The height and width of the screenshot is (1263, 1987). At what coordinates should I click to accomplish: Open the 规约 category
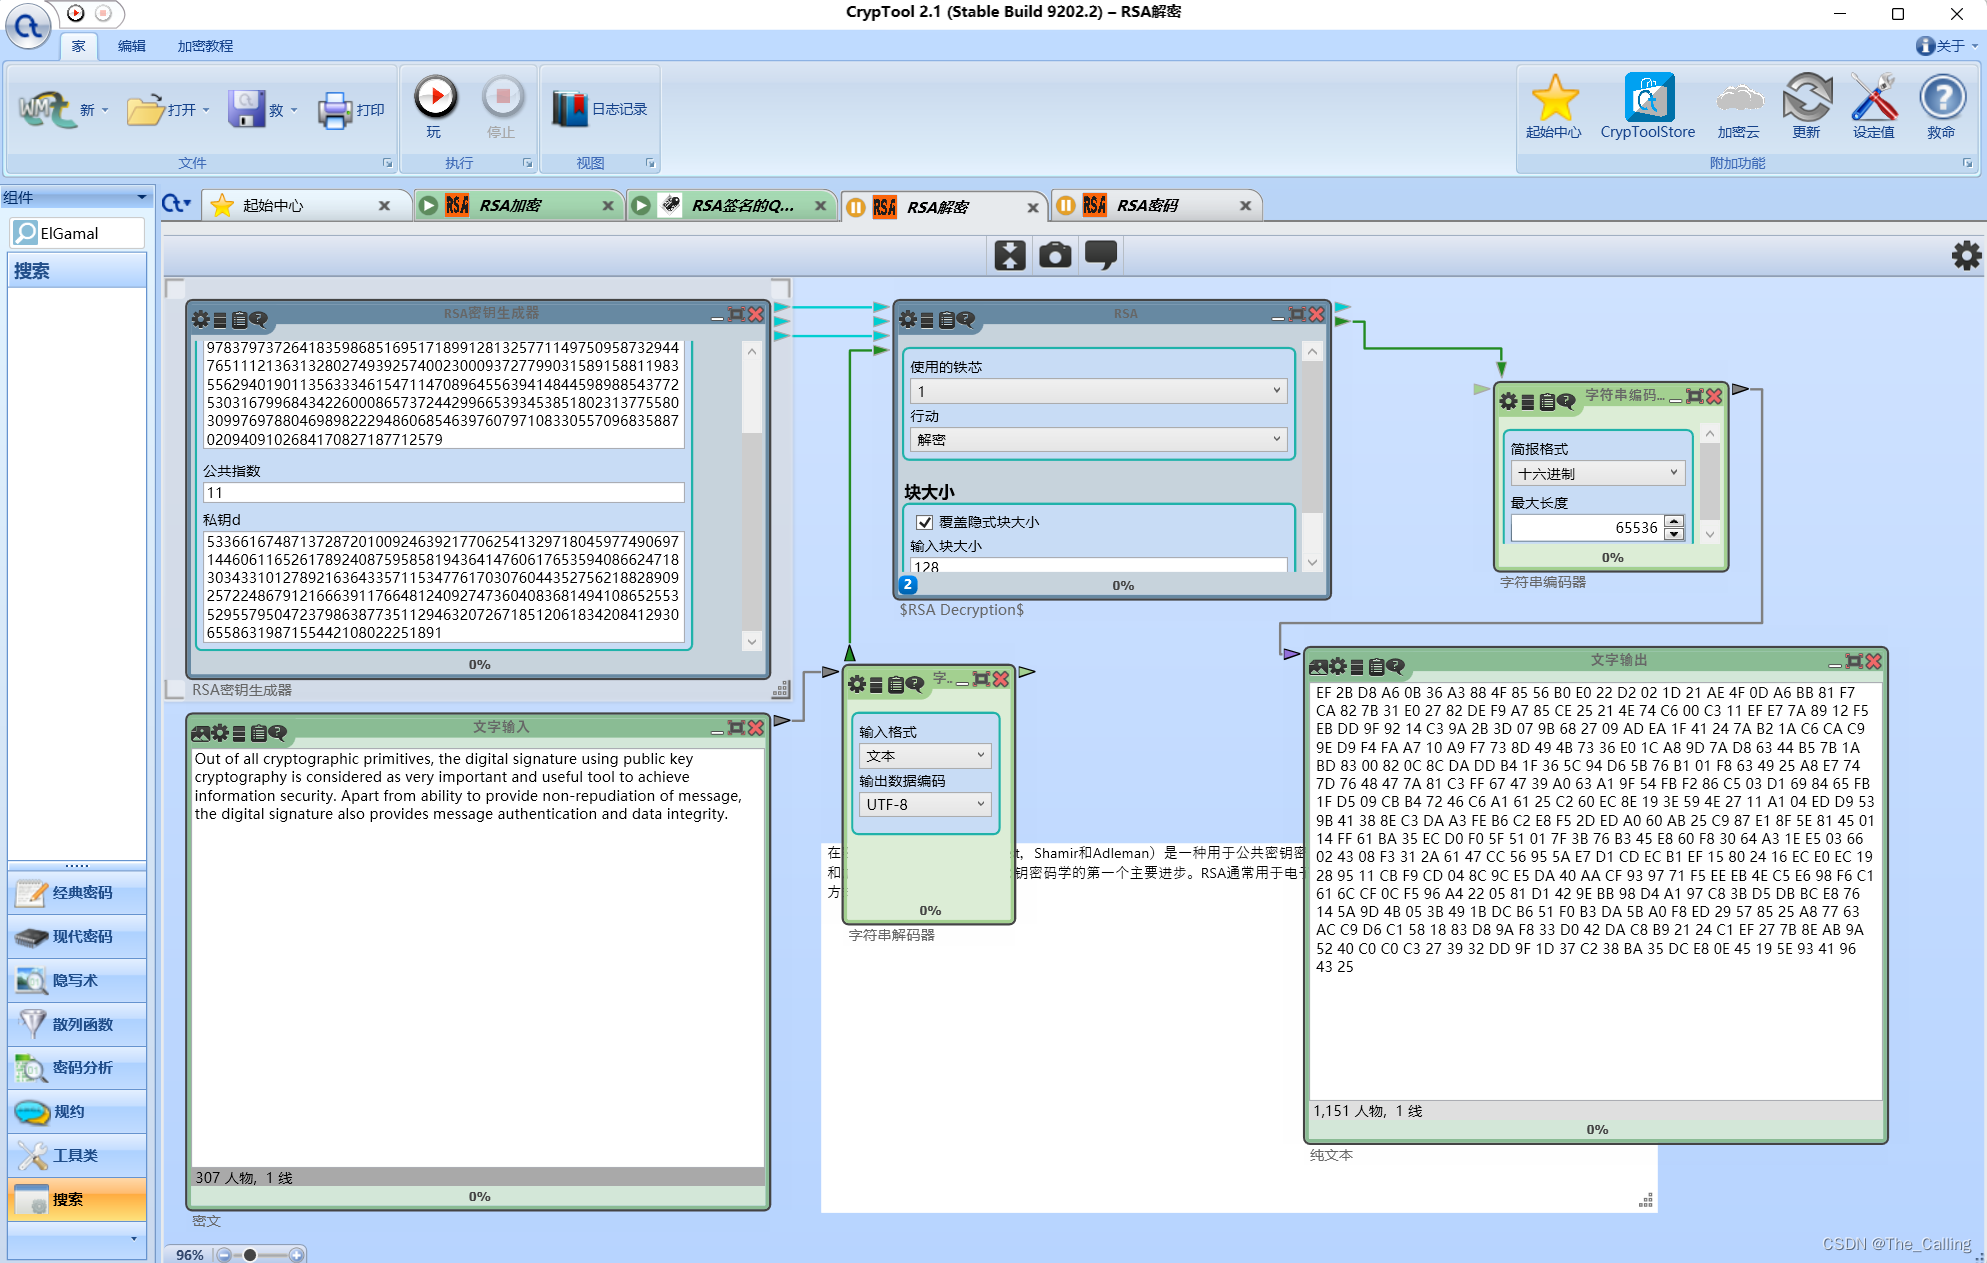point(77,1111)
